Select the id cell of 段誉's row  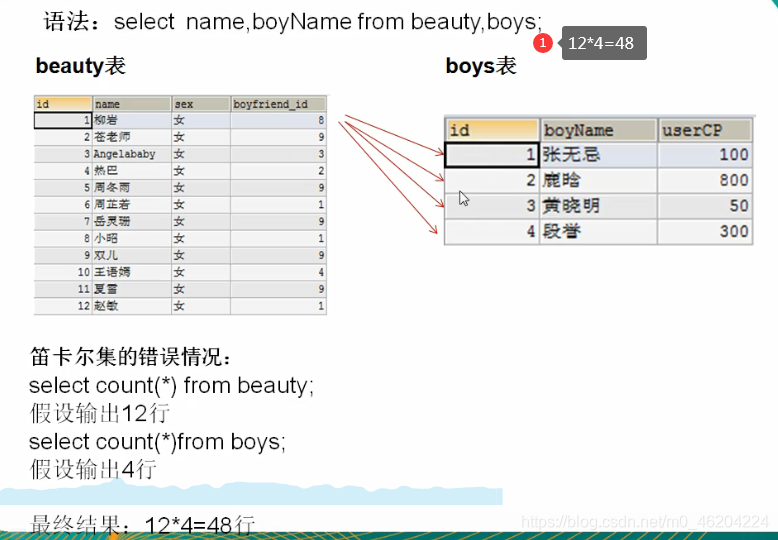(492, 231)
